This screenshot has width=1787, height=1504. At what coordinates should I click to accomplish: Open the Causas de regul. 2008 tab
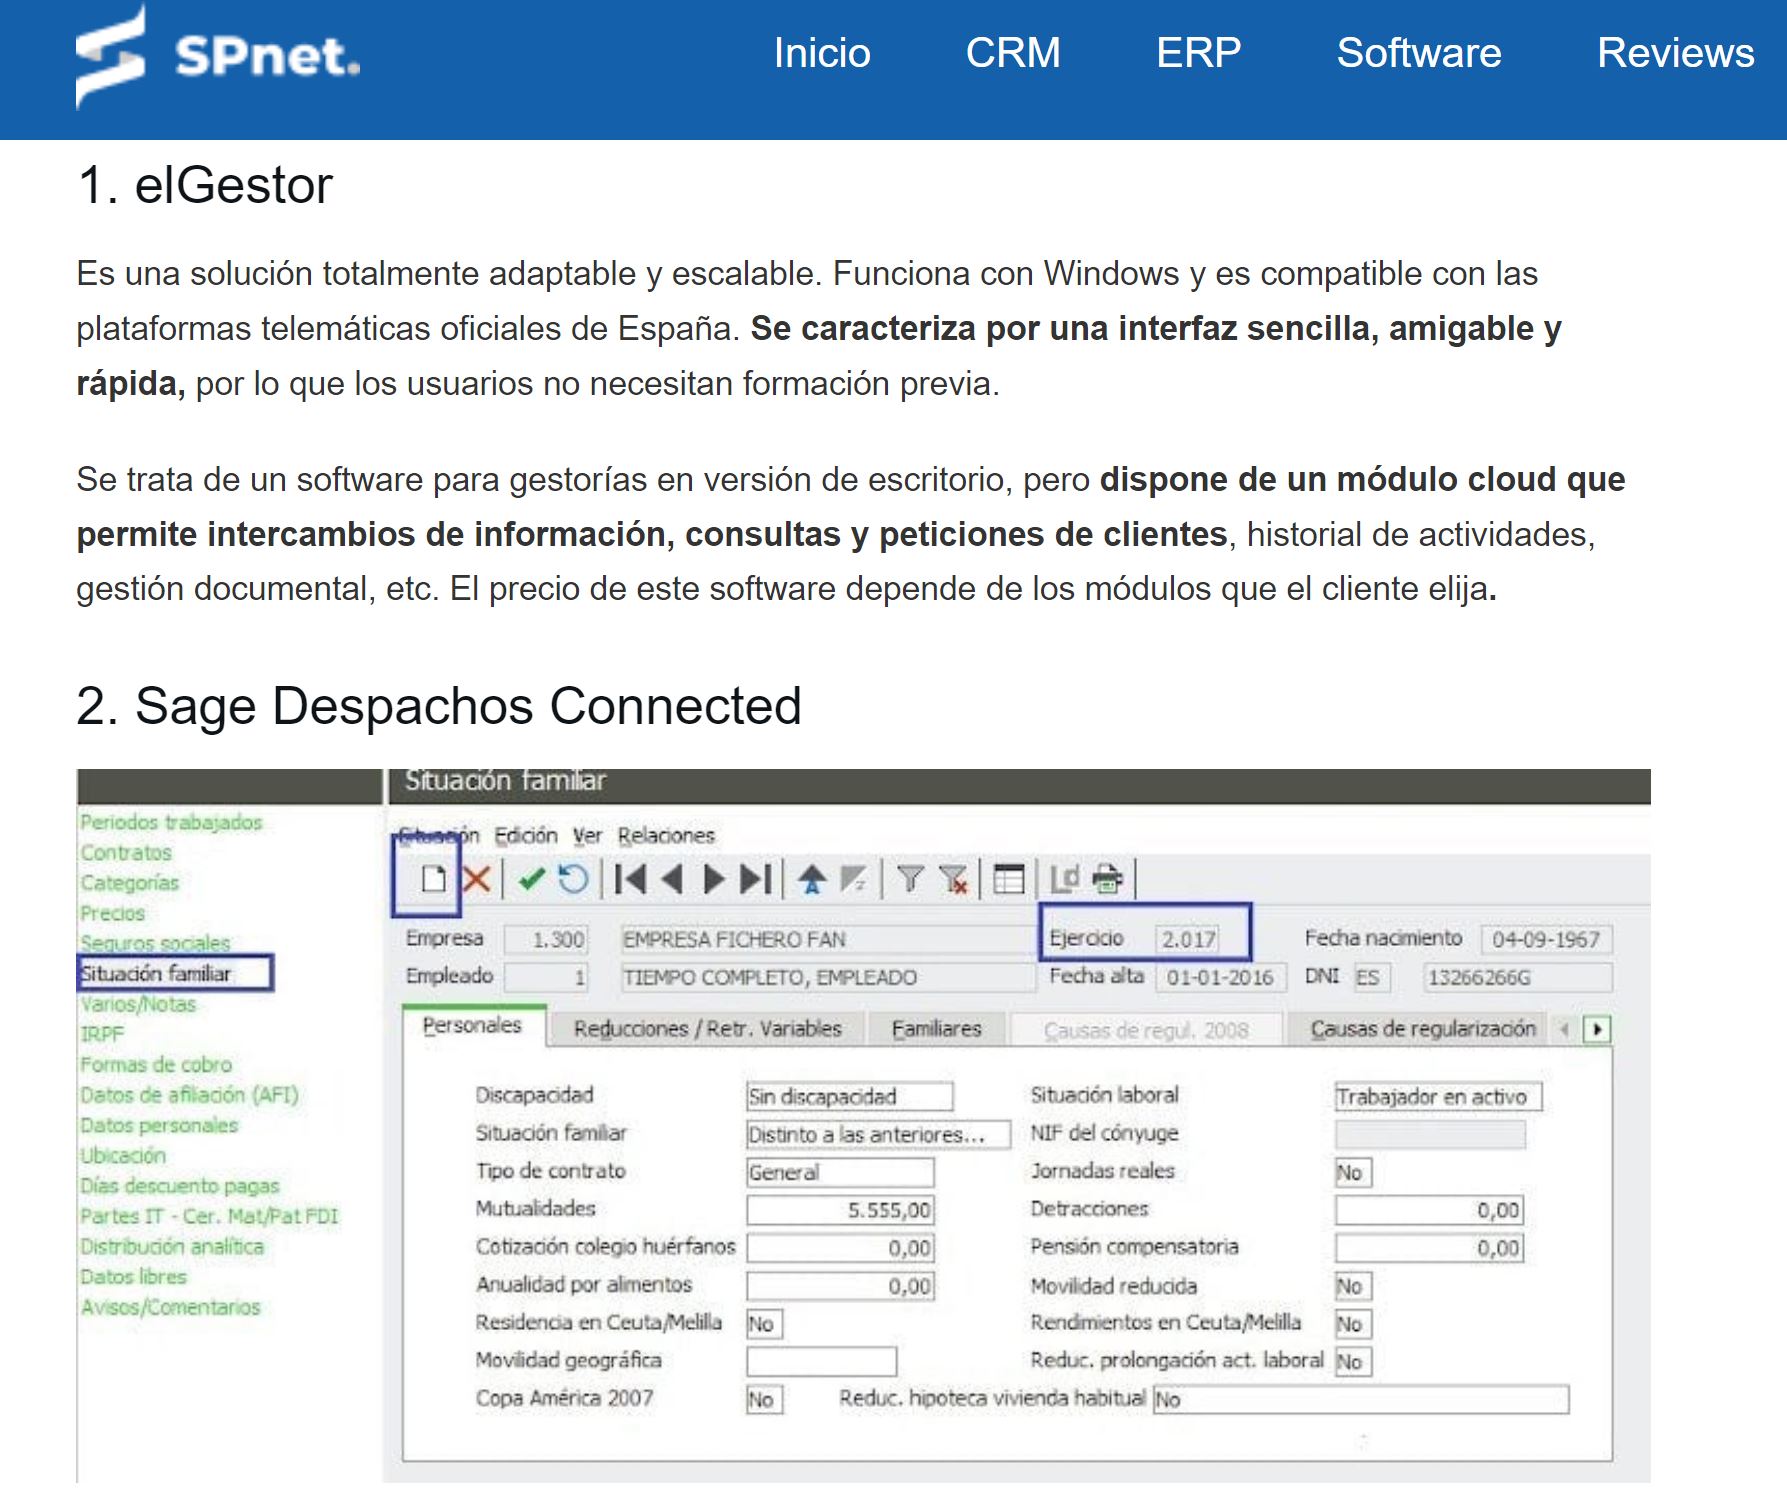1146,1029
